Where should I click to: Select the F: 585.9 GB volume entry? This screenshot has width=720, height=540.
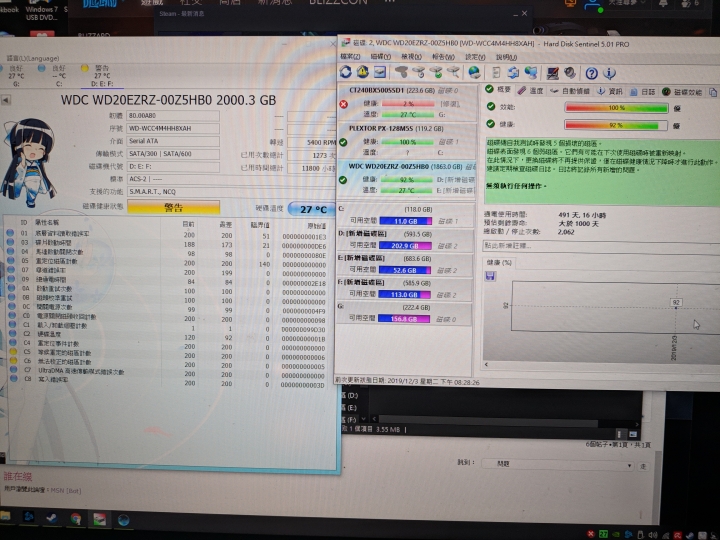tap(405, 289)
